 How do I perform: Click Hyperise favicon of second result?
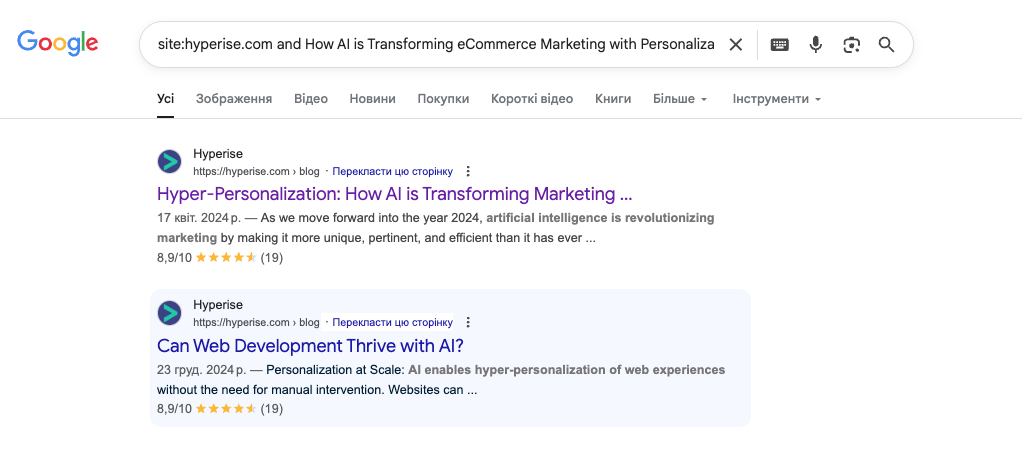[x=170, y=313]
